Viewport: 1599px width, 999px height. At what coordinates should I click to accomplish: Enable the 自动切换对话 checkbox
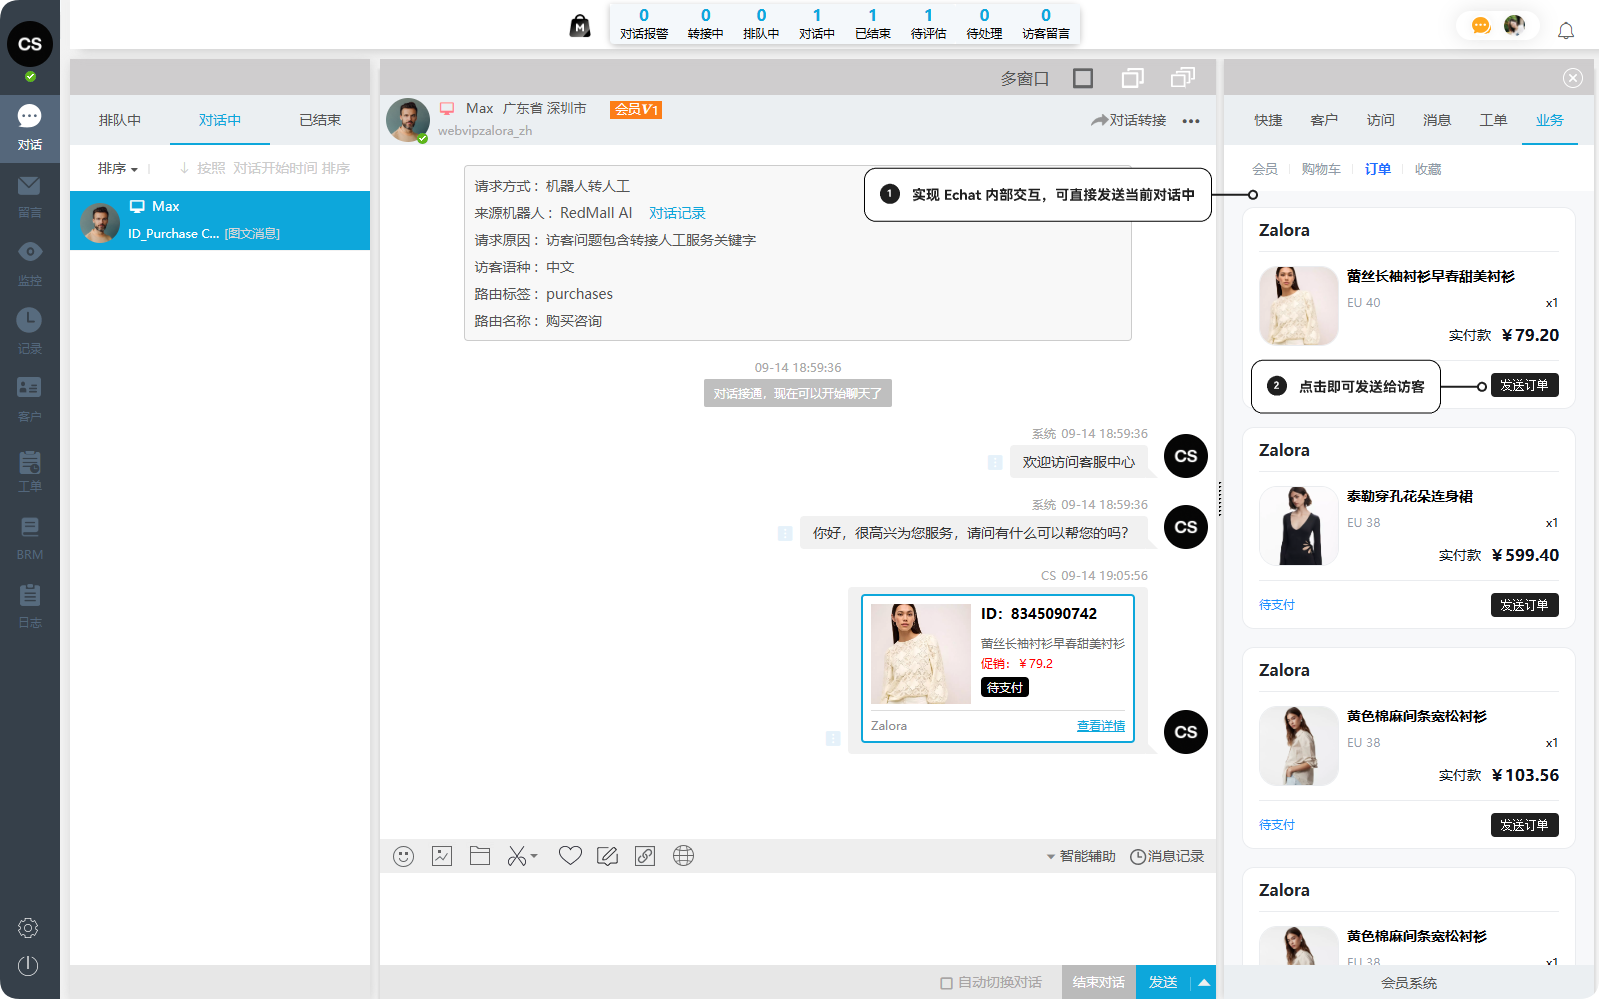point(946,983)
